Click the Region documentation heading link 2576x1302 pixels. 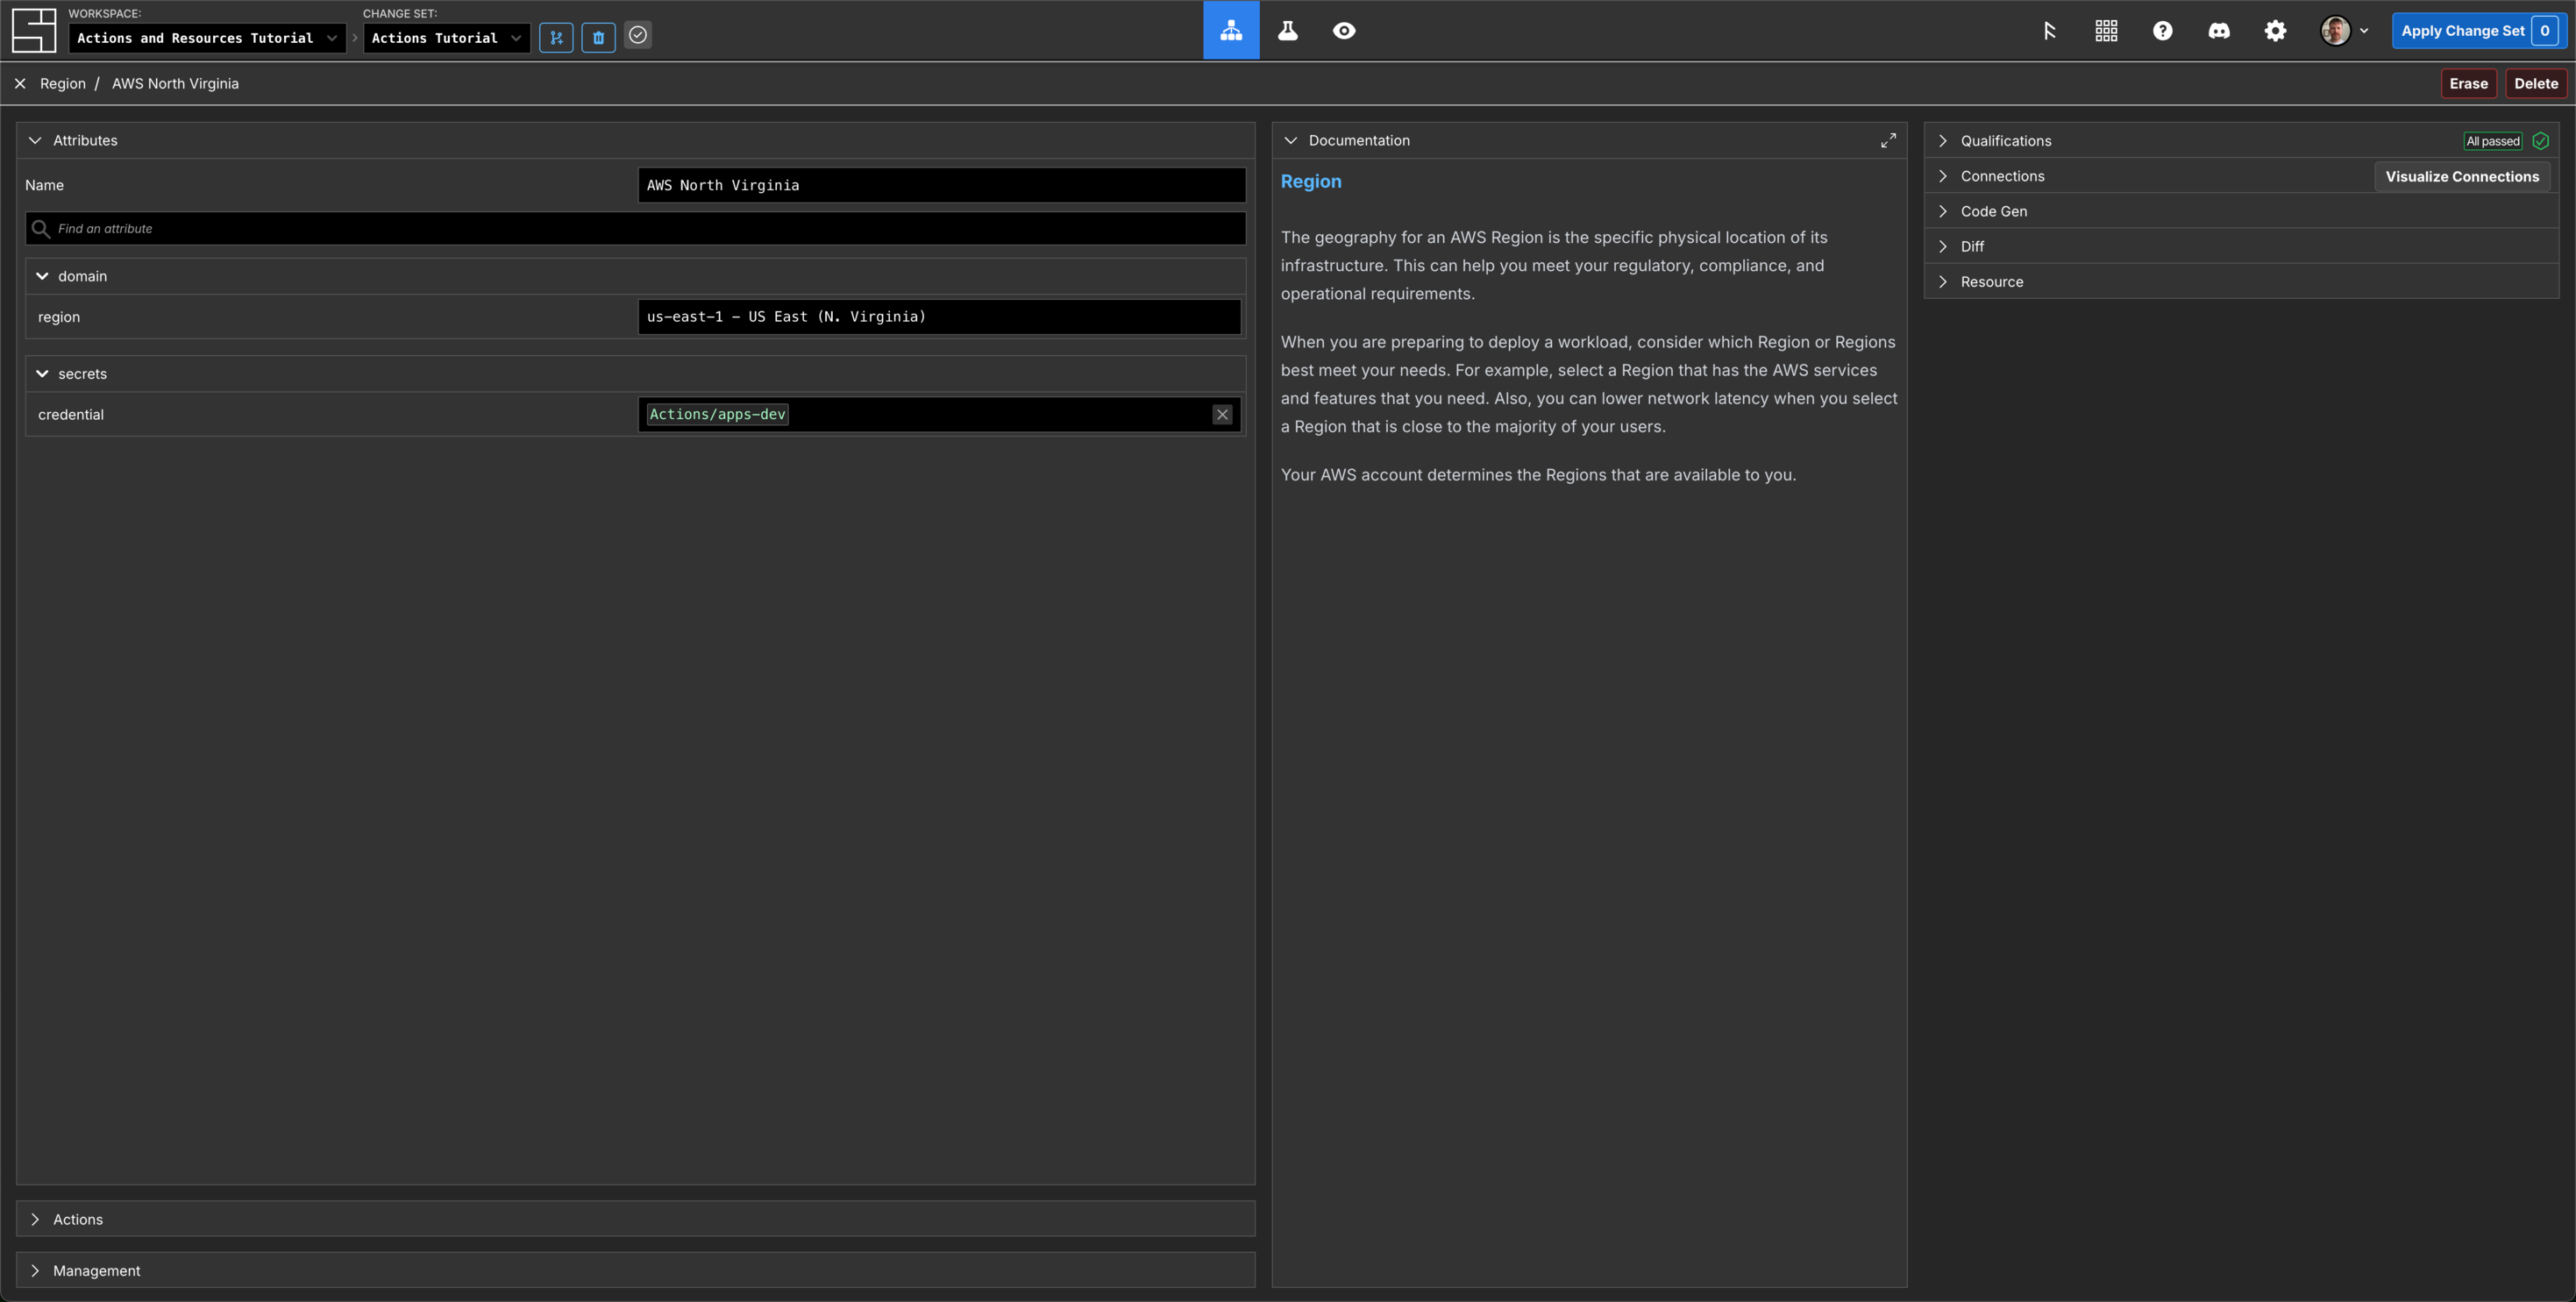[1311, 181]
